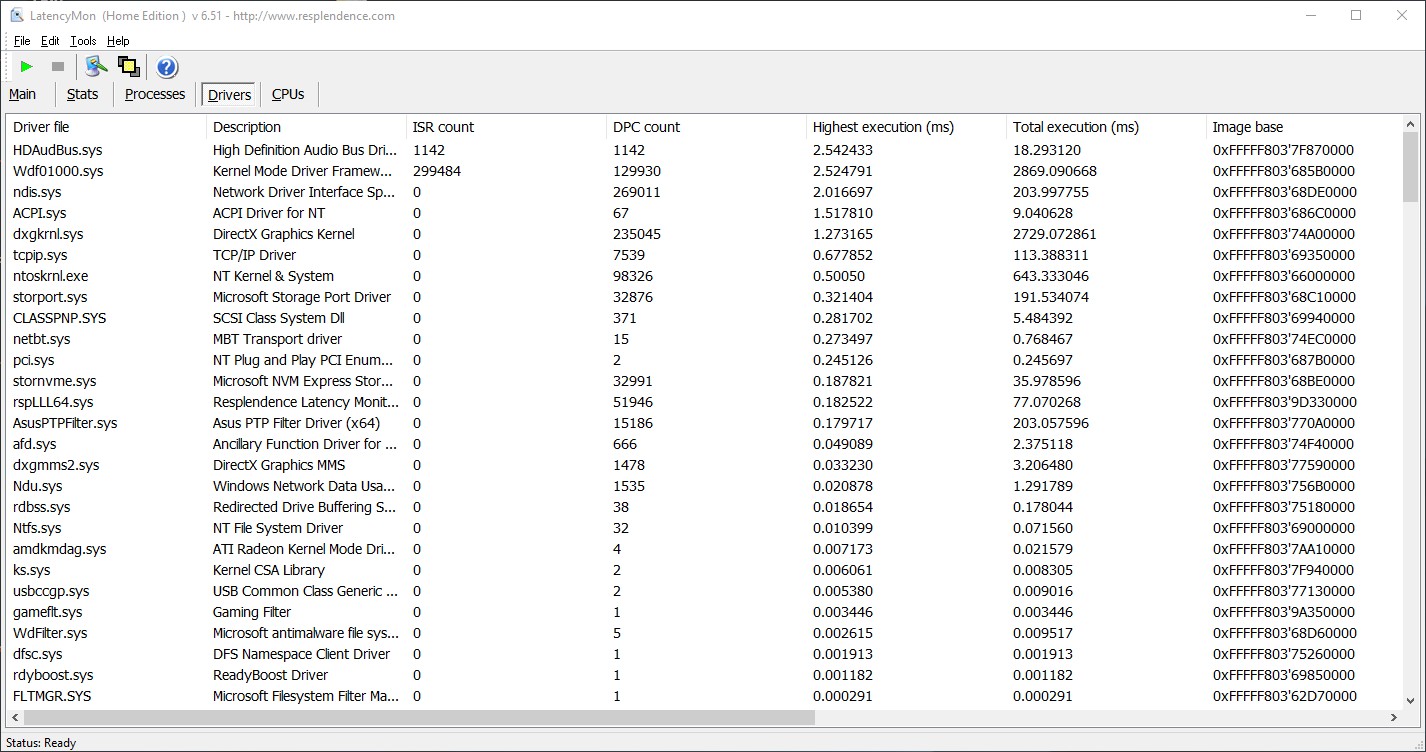Screen dimensions: 1426x752
Task: Select the WdFilter.sys driver row
Action: (x=704, y=633)
